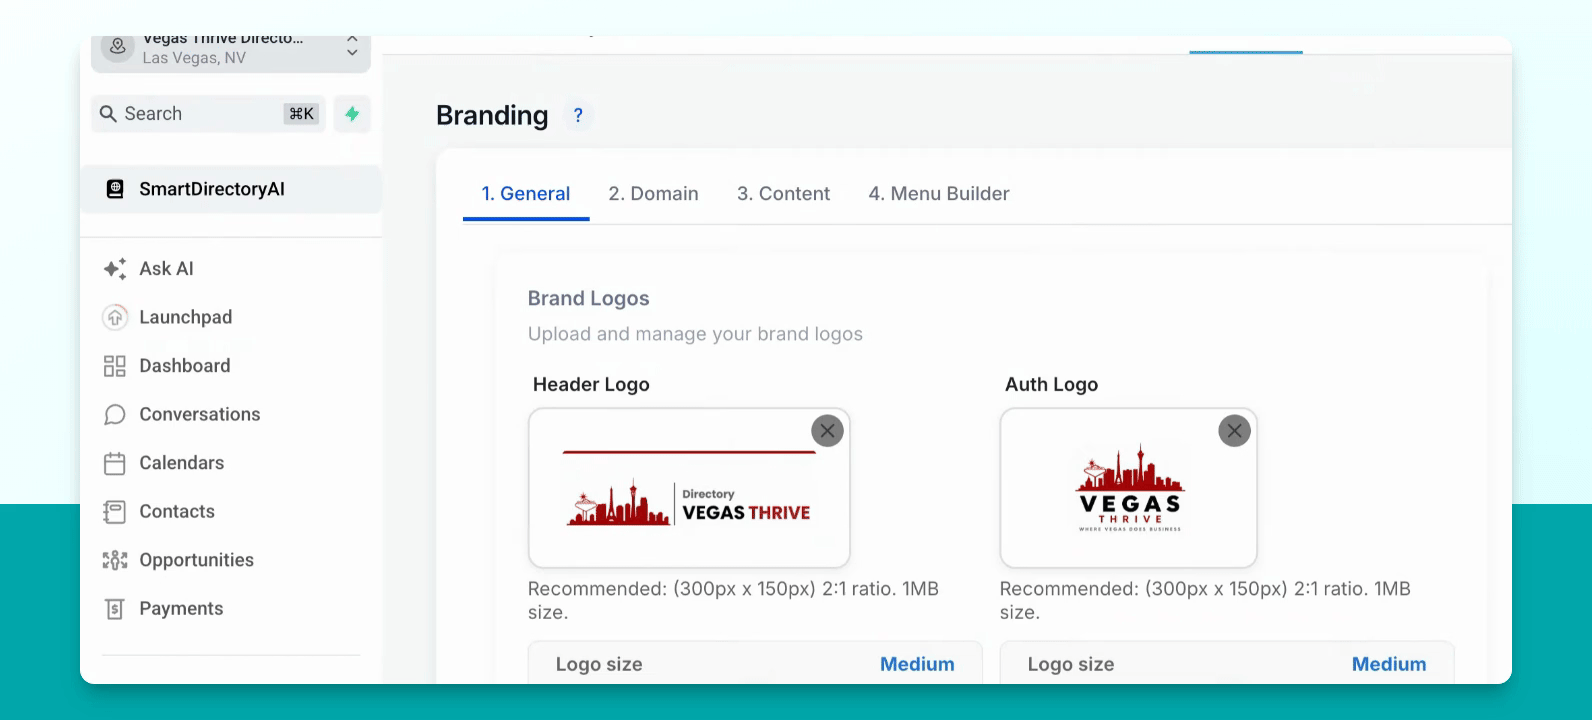Click the Auth Logo thumbnail
Viewport: 1592px width, 720px height.
[x=1129, y=488]
